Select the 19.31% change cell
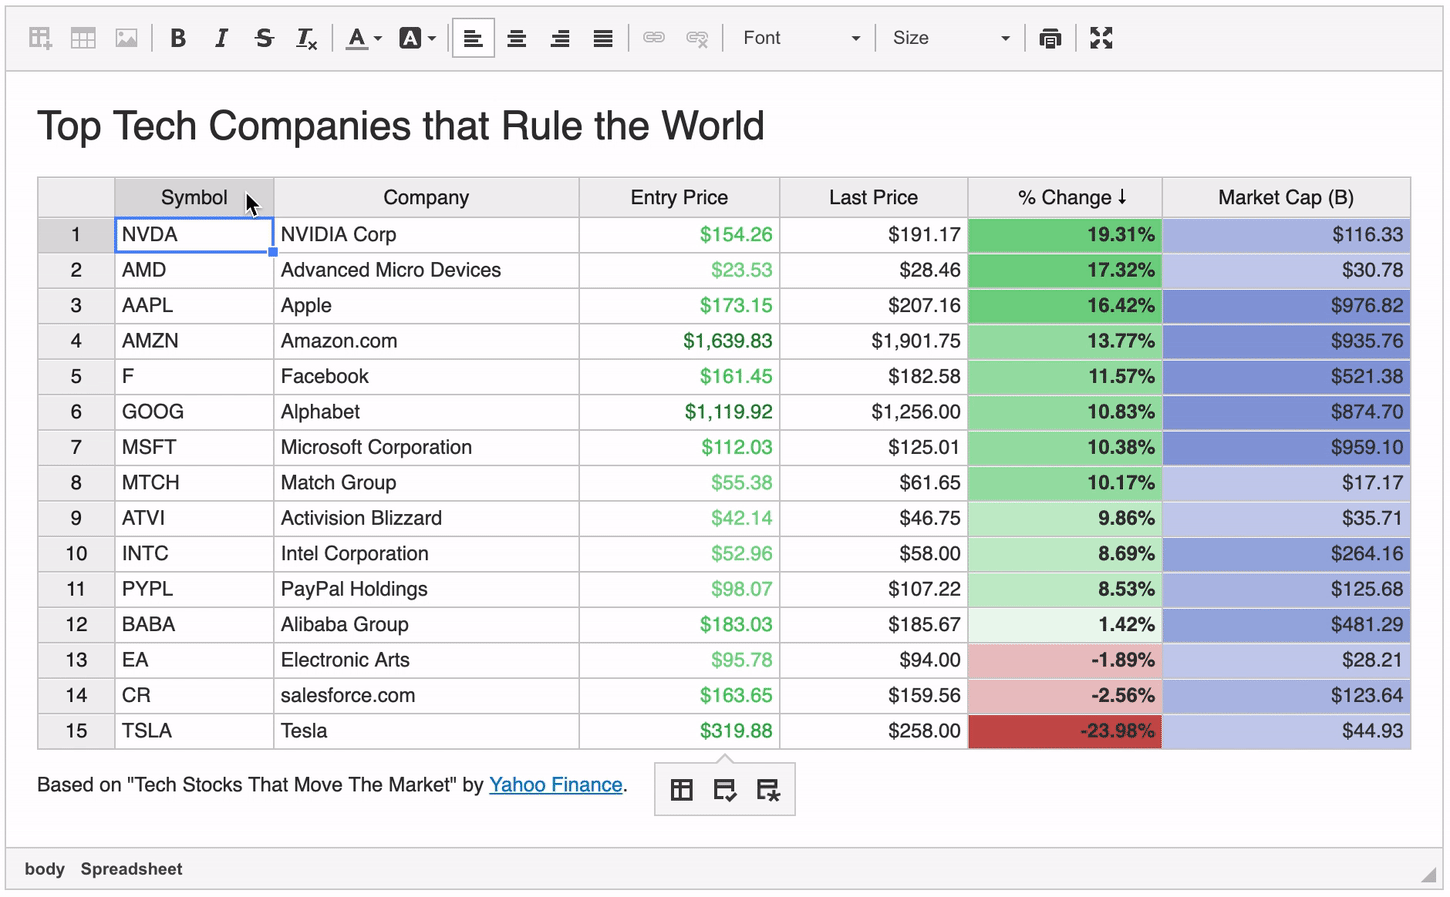This screenshot has width=1450, height=897. coord(1065,235)
